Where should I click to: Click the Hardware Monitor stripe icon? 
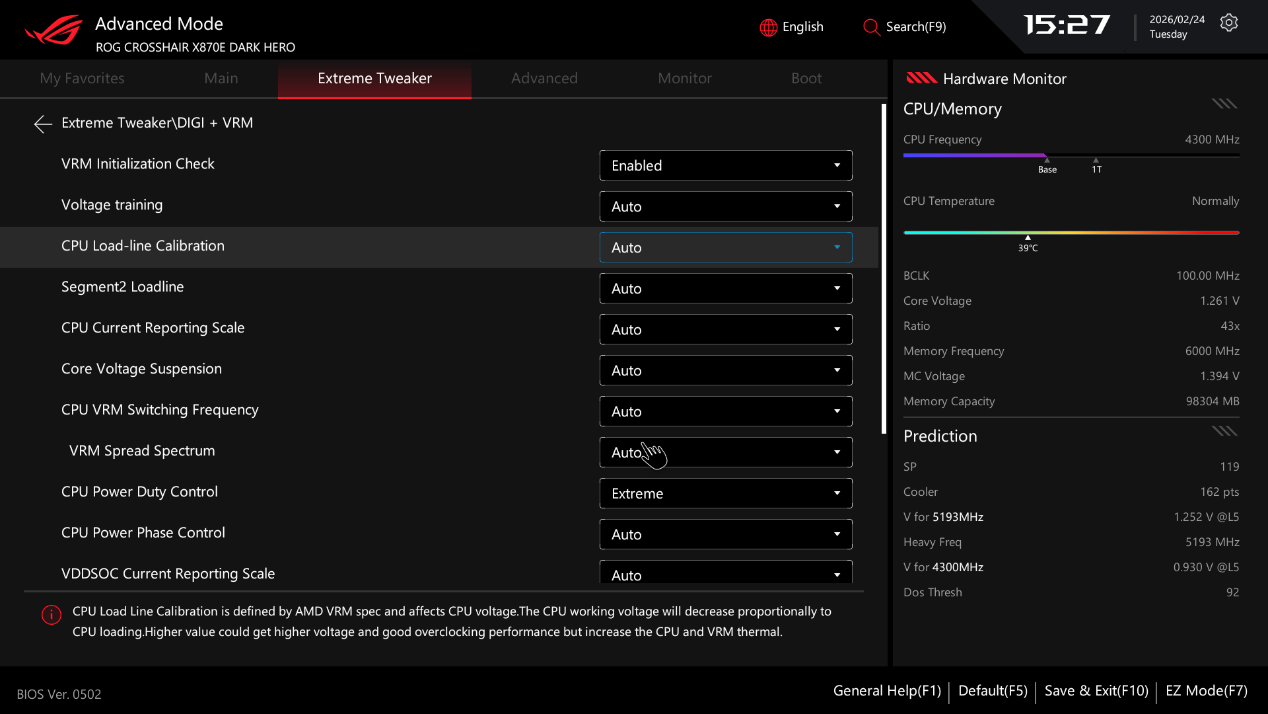coord(920,79)
